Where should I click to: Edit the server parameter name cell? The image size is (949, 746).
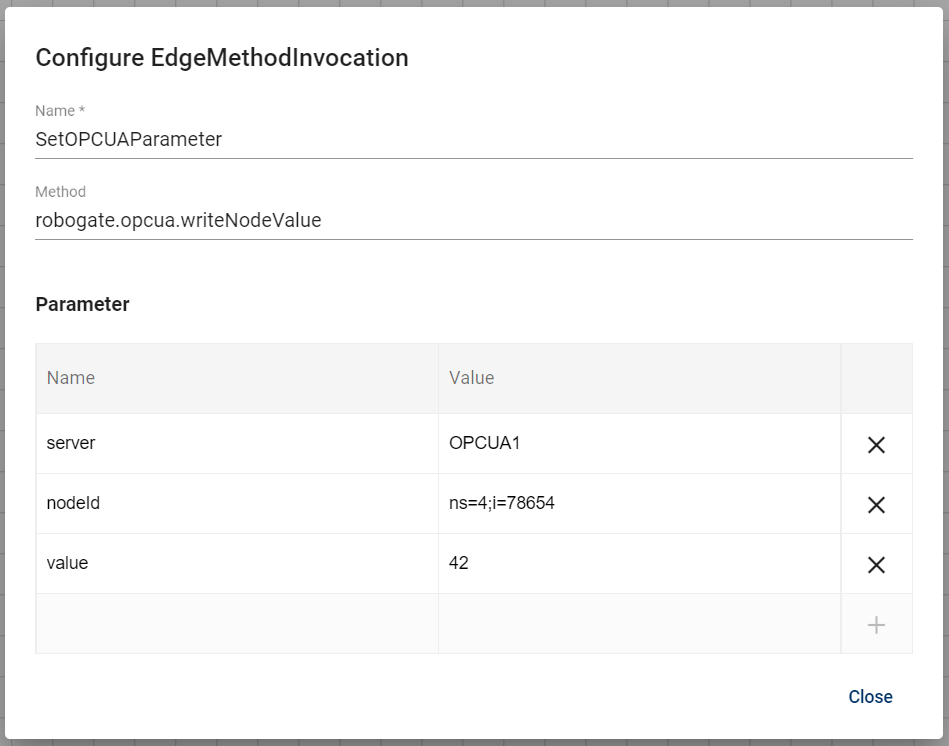[x=236, y=443]
